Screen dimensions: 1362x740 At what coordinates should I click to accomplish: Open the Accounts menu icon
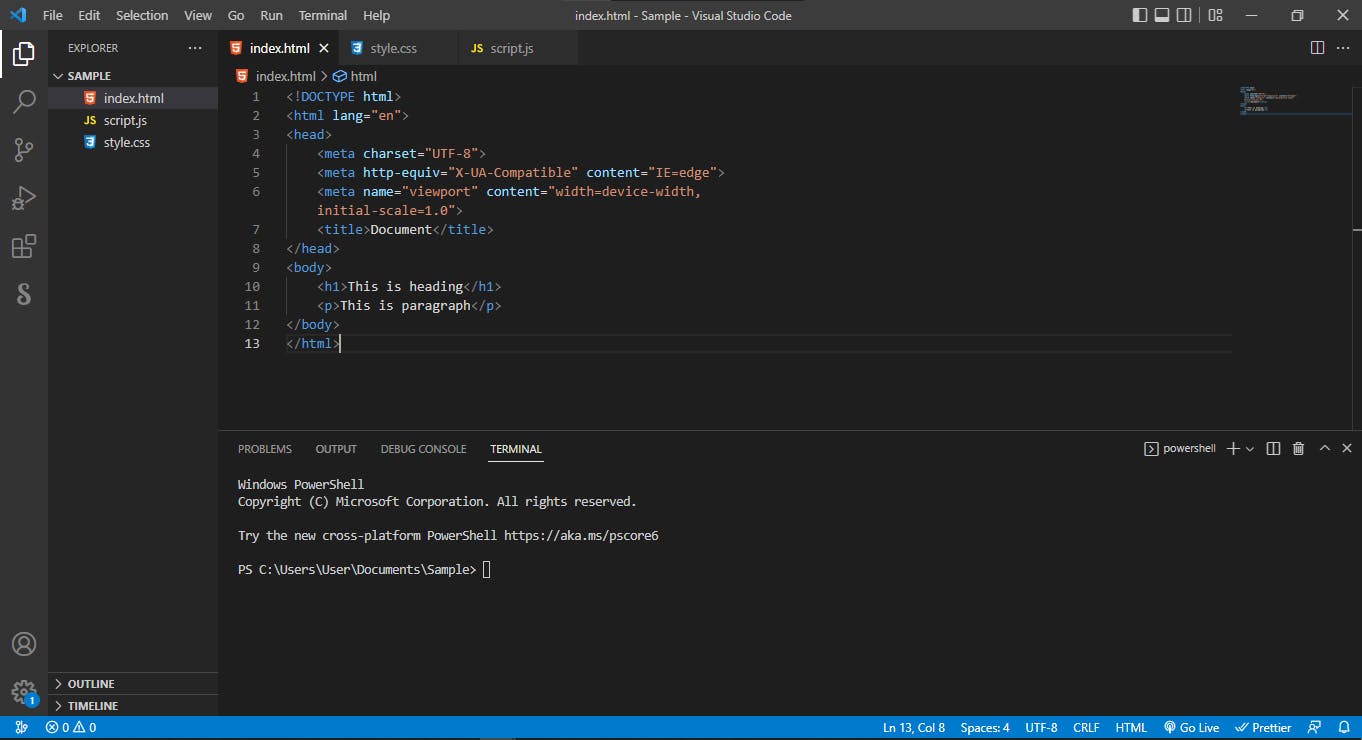pos(24,644)
